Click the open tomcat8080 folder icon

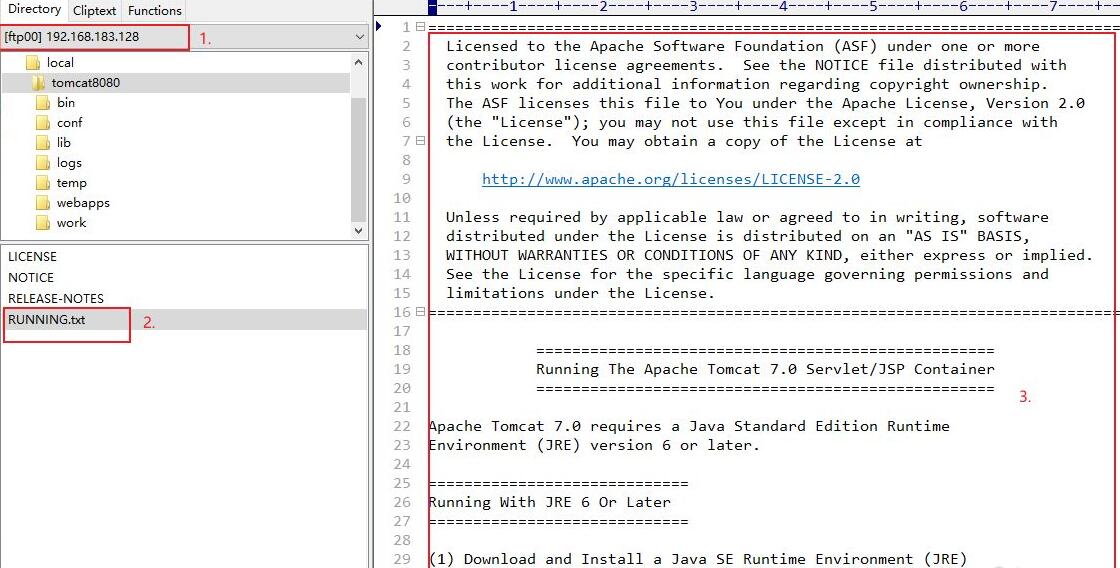pyautogui.click(x=38, y=82)
